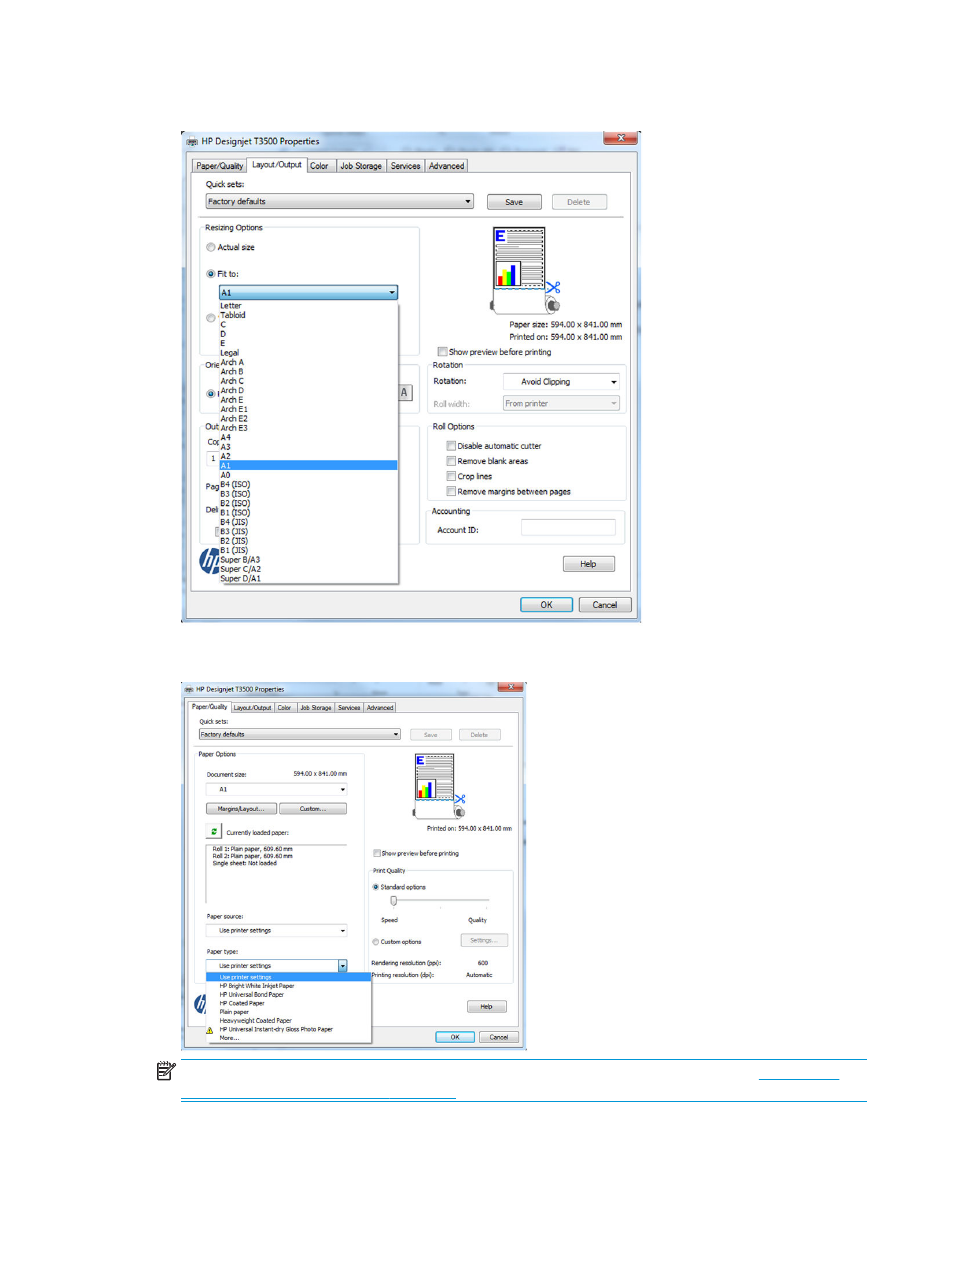Image resolution: width=954 pixels, height=1270 pixels.
Task: Open Advanced tab in Layout/Output dialog
Action: (x=446, y=166)
